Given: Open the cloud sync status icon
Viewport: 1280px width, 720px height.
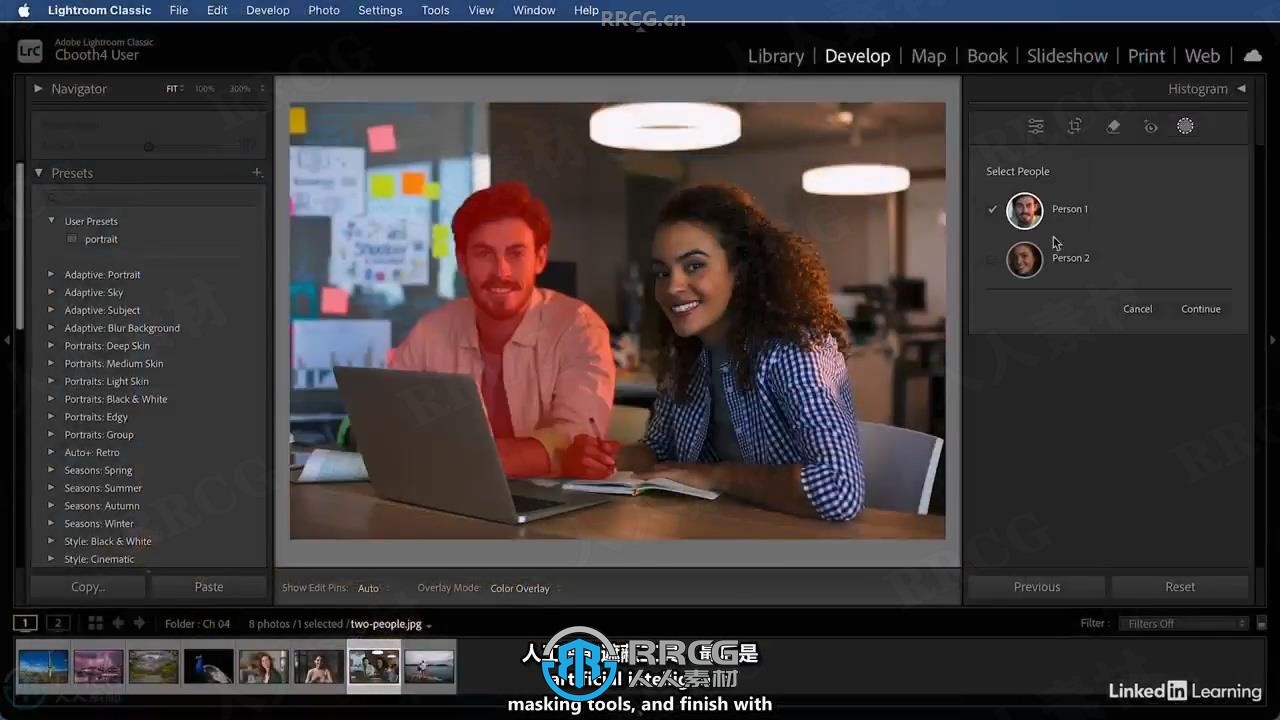Looking at the screenshot, I should coord(1252,56).
